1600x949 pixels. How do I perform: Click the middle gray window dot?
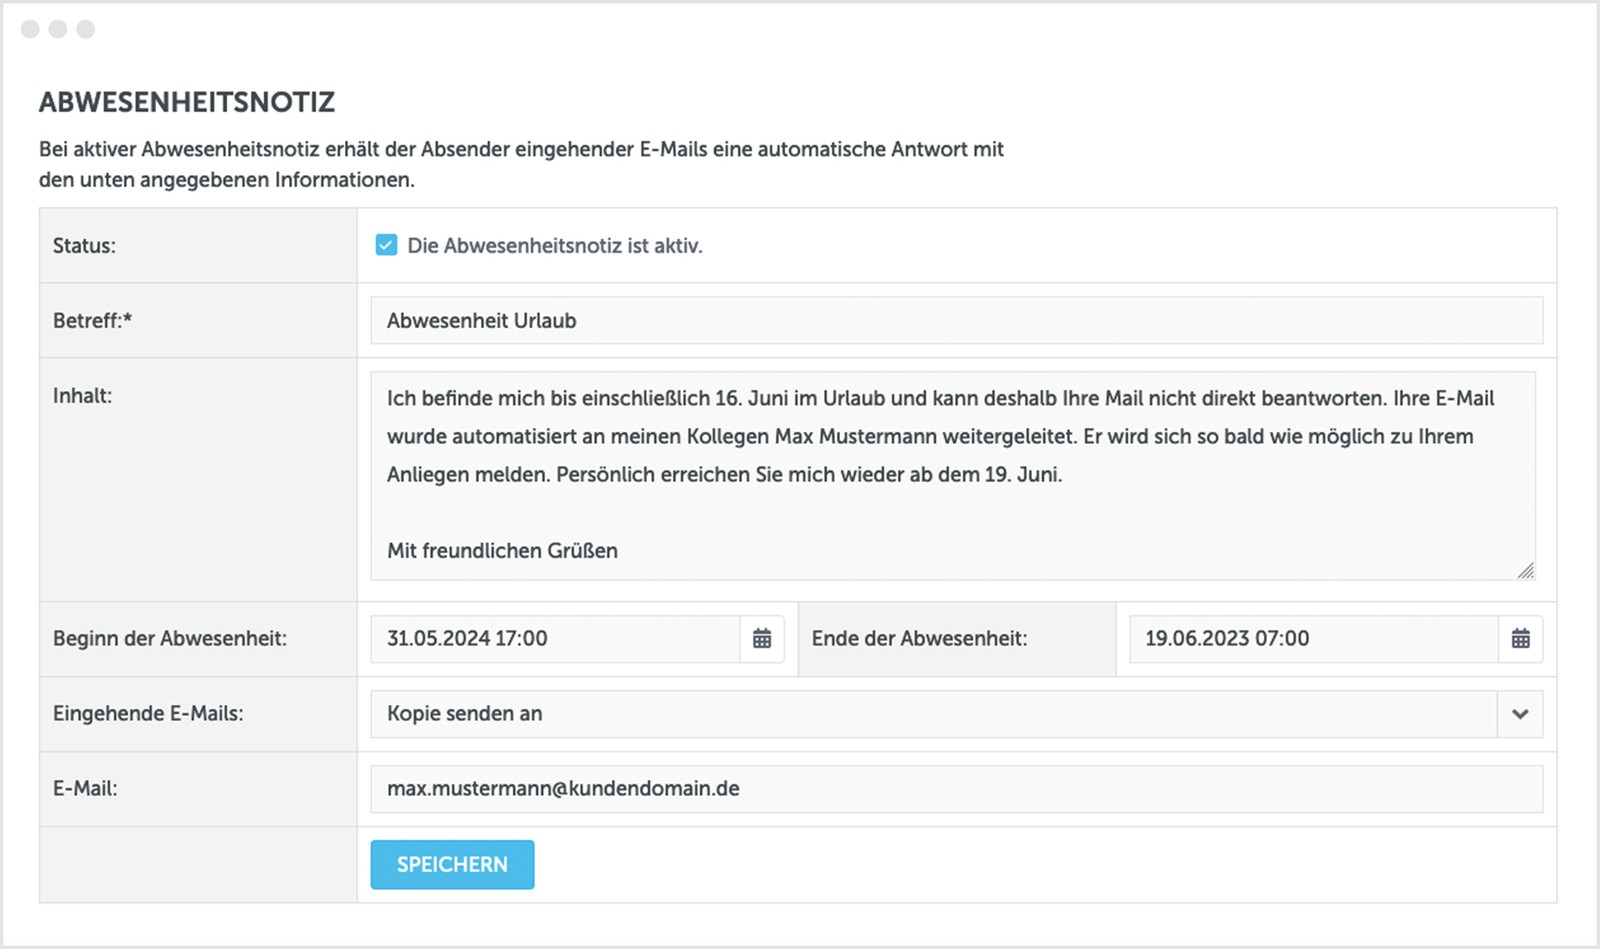coord(58,29)
